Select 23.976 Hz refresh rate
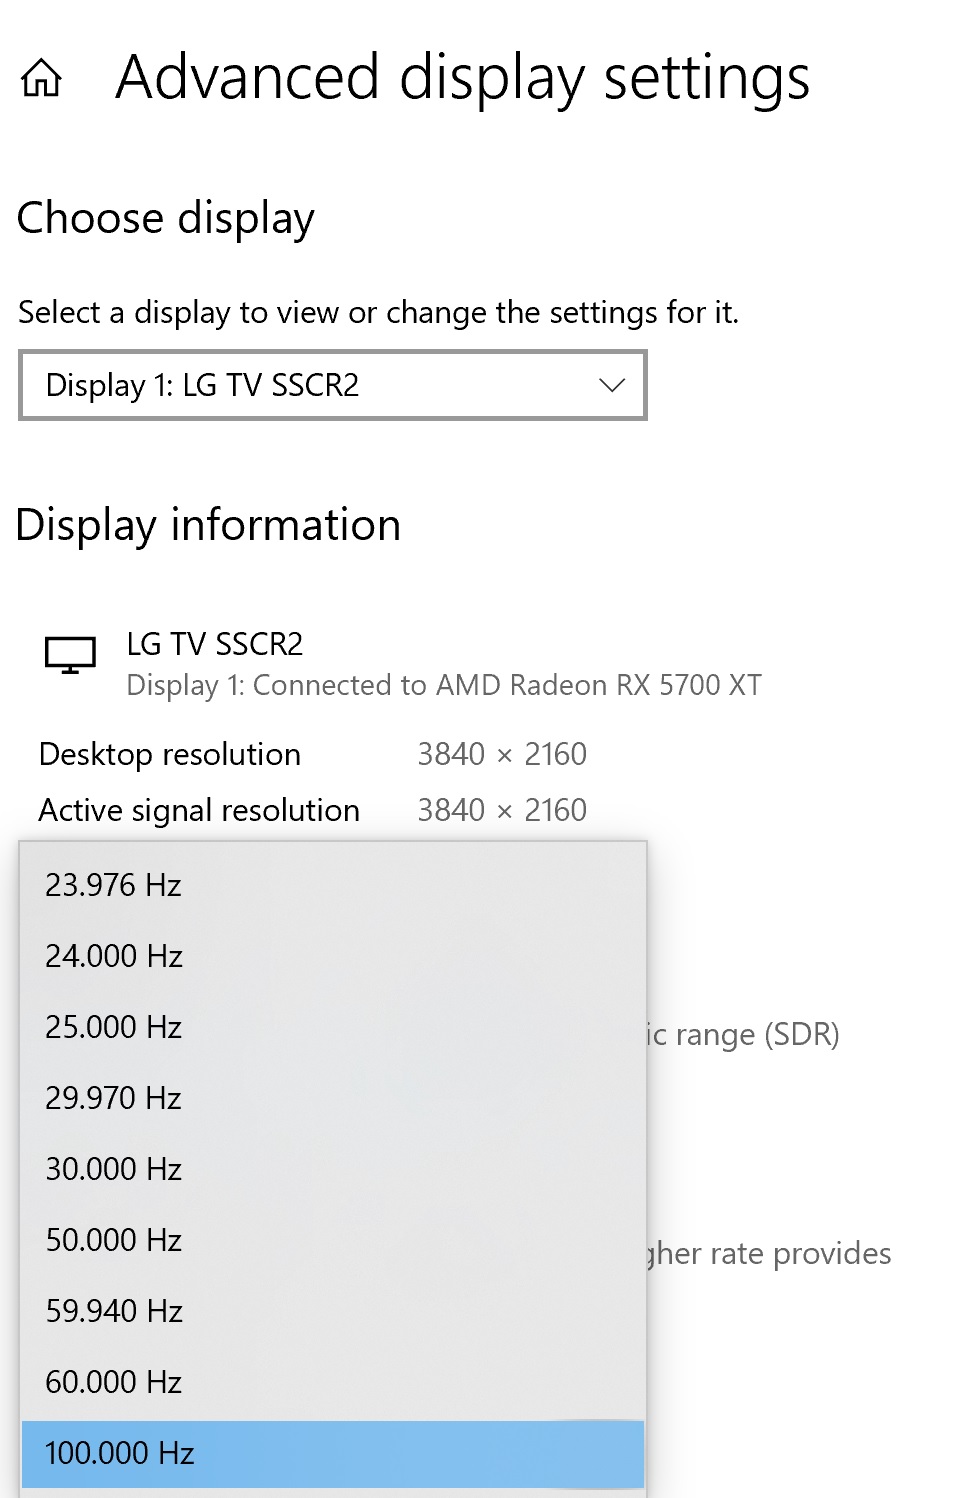This screenshot has height=1498, width=957. pyautogui.click(x=114, y=885)
